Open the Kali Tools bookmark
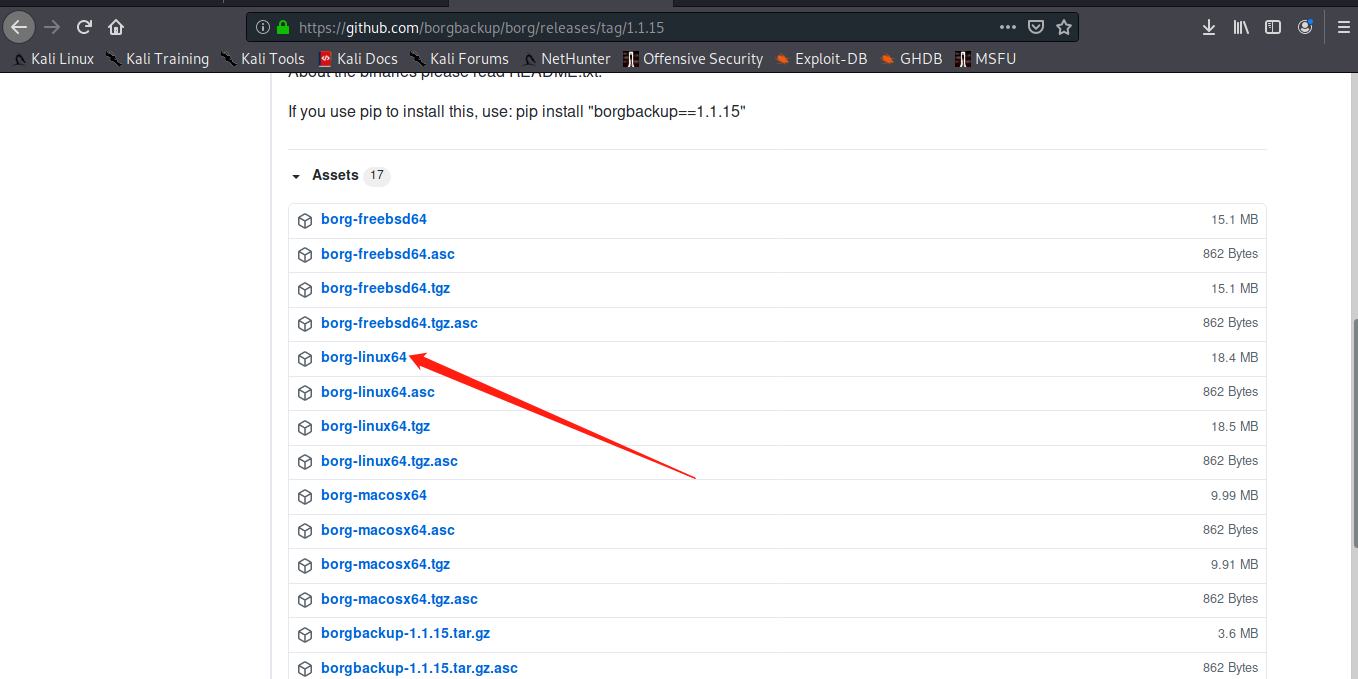Screen dimensions: 1358x679 [263, 59]
